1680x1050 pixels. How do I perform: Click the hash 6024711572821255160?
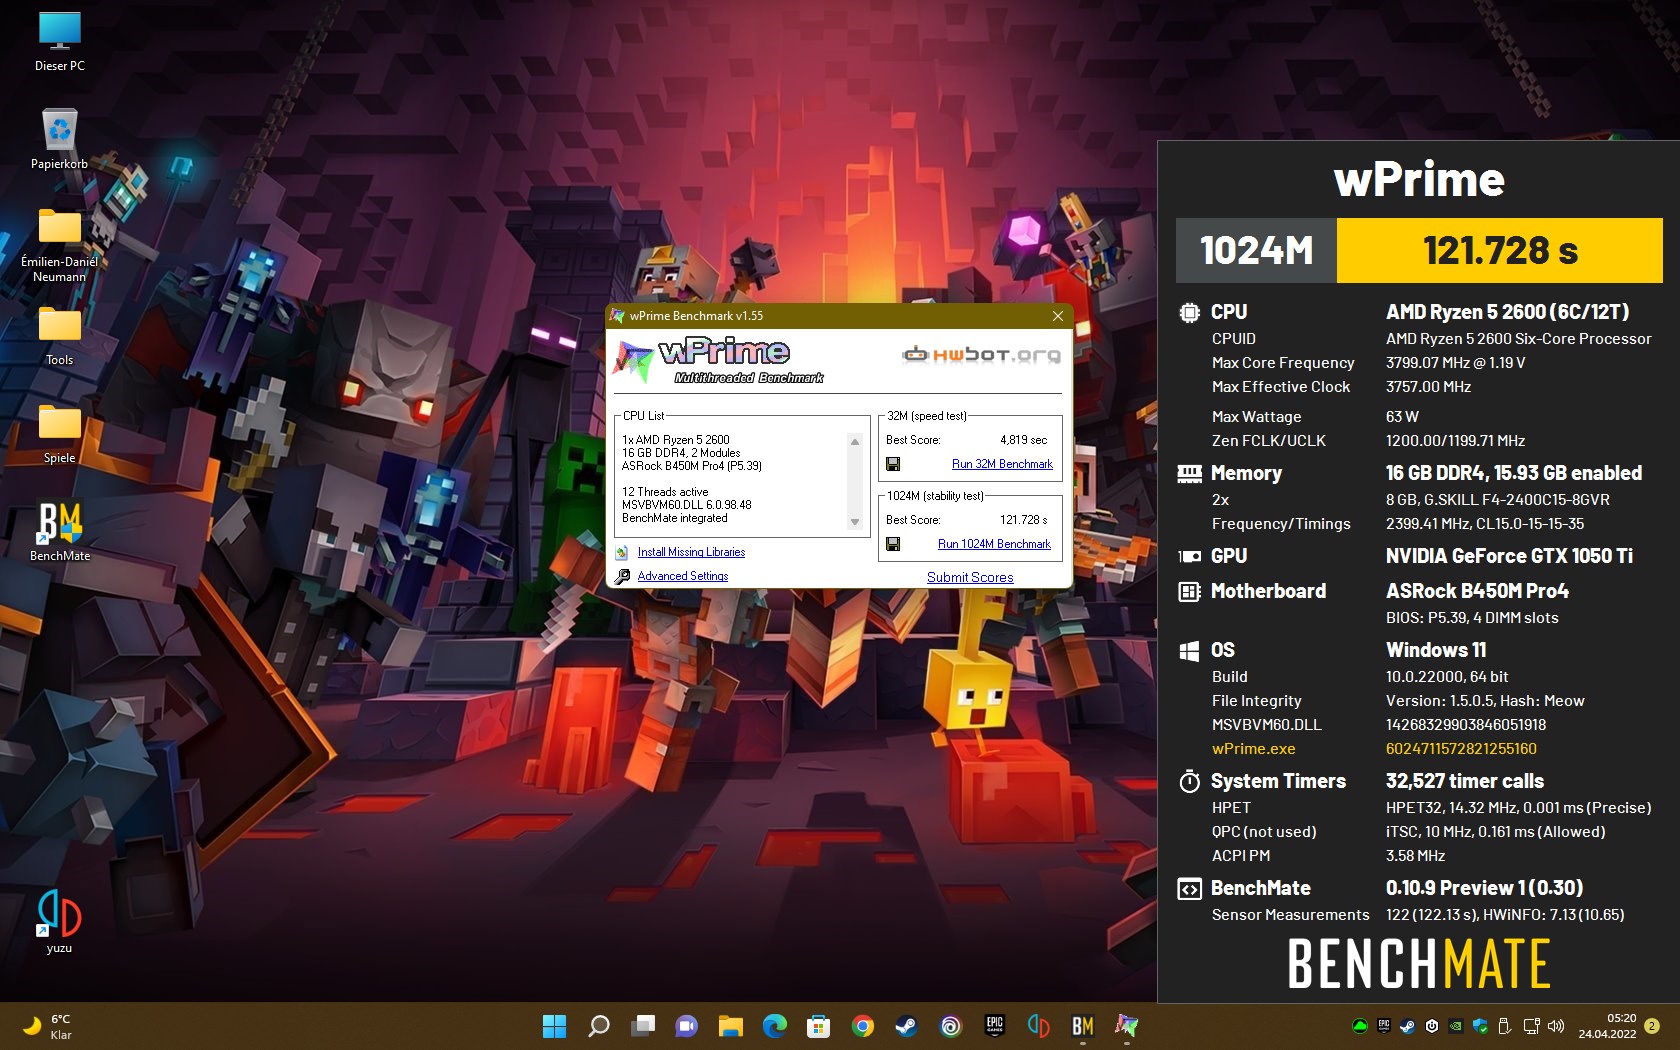(1461, 749)
